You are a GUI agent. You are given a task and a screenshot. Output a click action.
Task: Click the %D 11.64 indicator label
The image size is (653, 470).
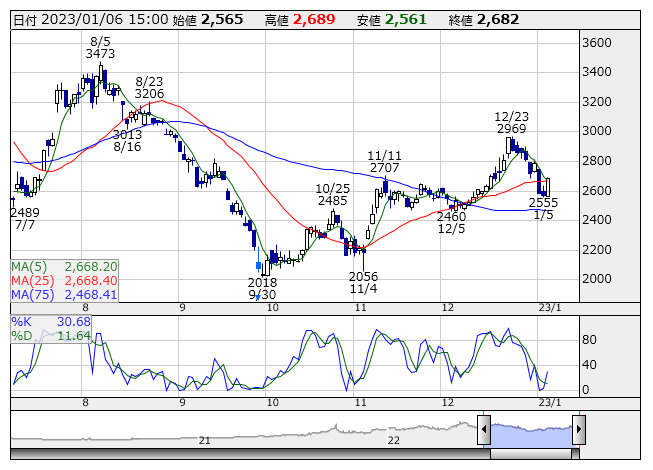(x=51, y=336)
